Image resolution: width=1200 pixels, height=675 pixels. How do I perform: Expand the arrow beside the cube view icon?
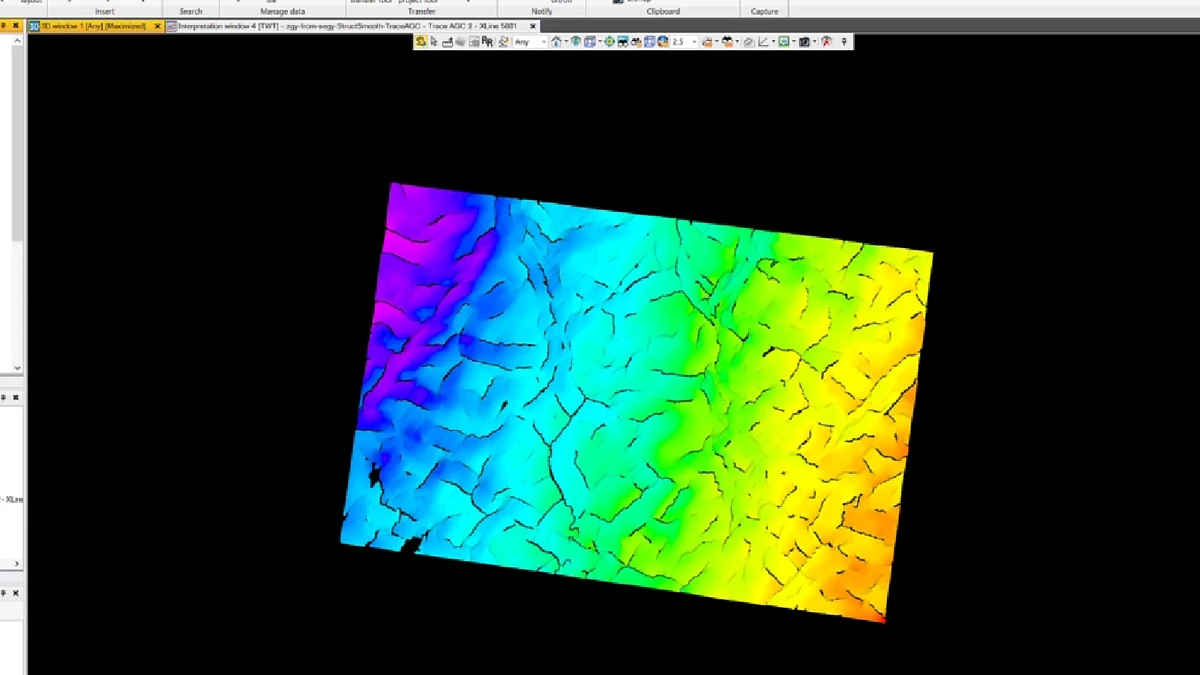tap(600, 42)
